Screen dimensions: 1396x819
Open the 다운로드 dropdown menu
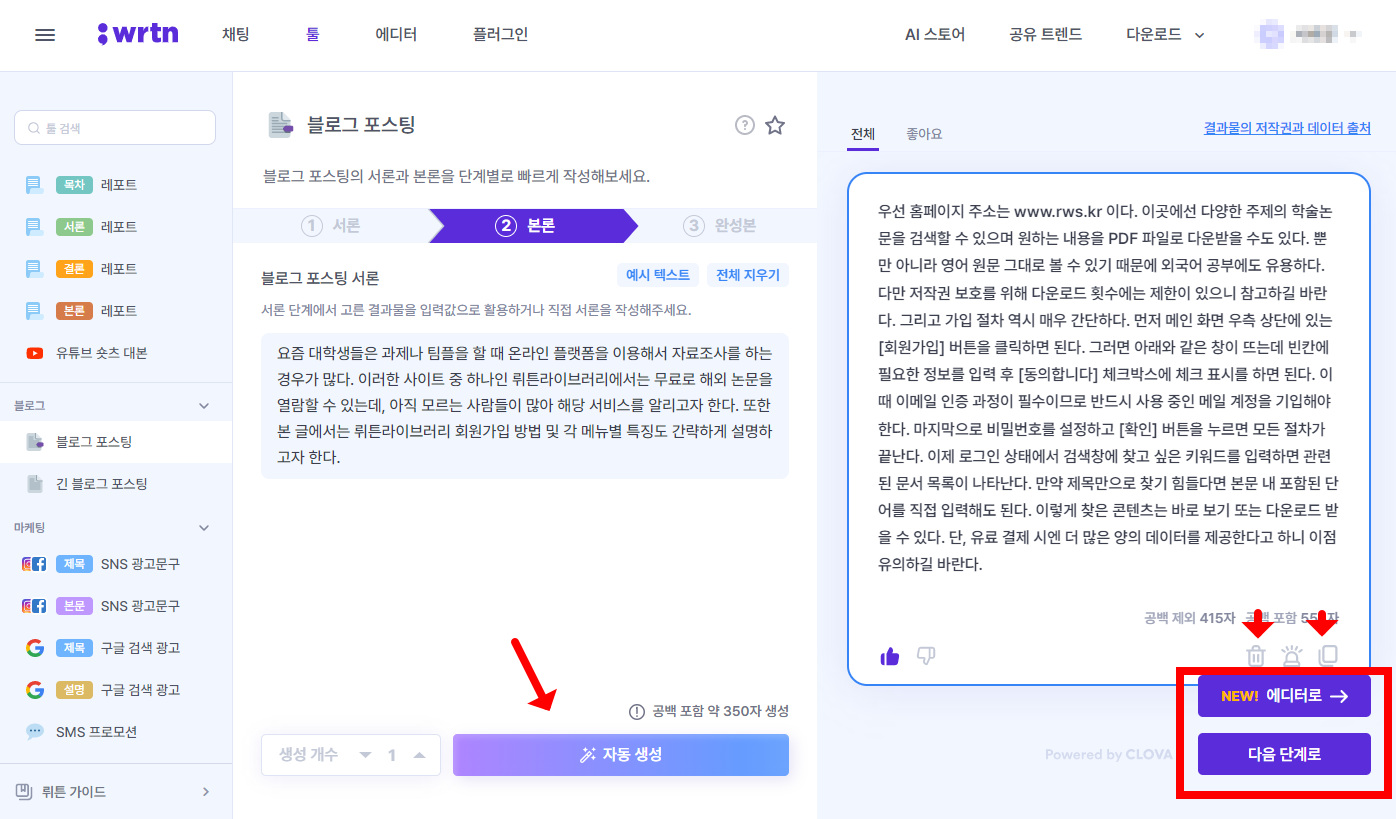pyautogui.click(x=1163, y=33)
